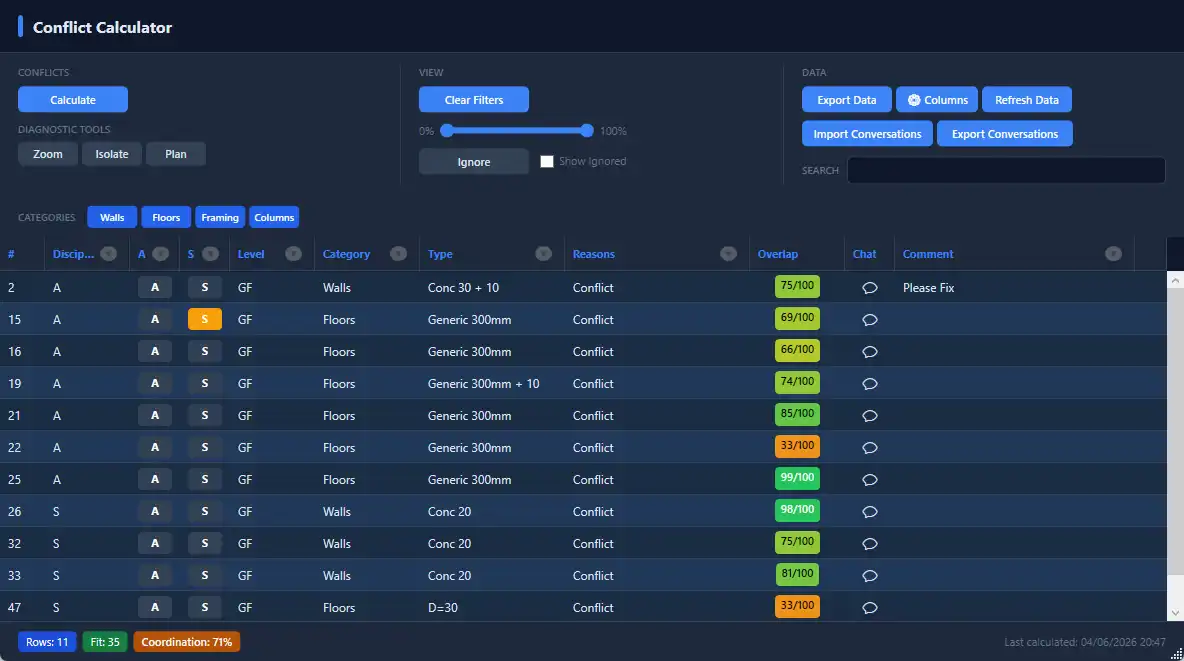
Task: Open the Comment column filter dropdown
Action: (x=1113, y=254)
